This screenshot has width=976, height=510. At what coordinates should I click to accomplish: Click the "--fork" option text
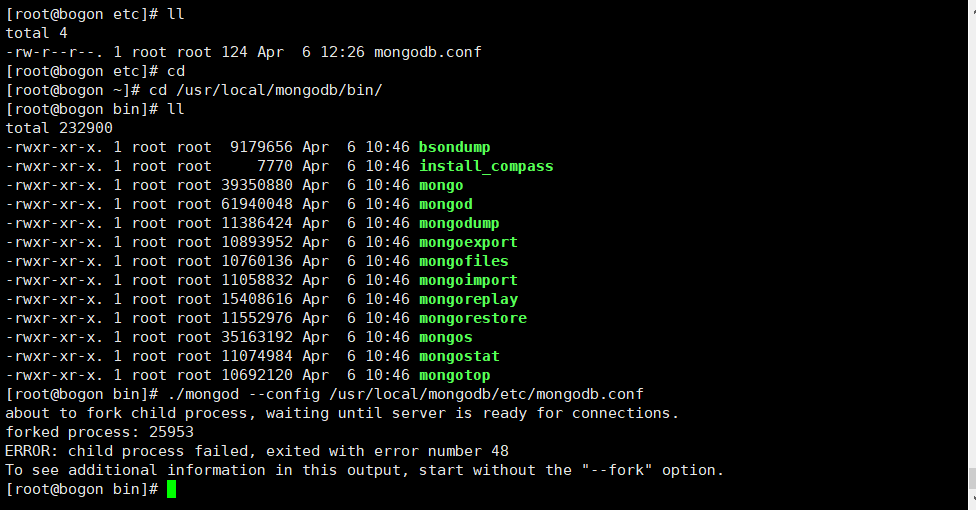617,470
